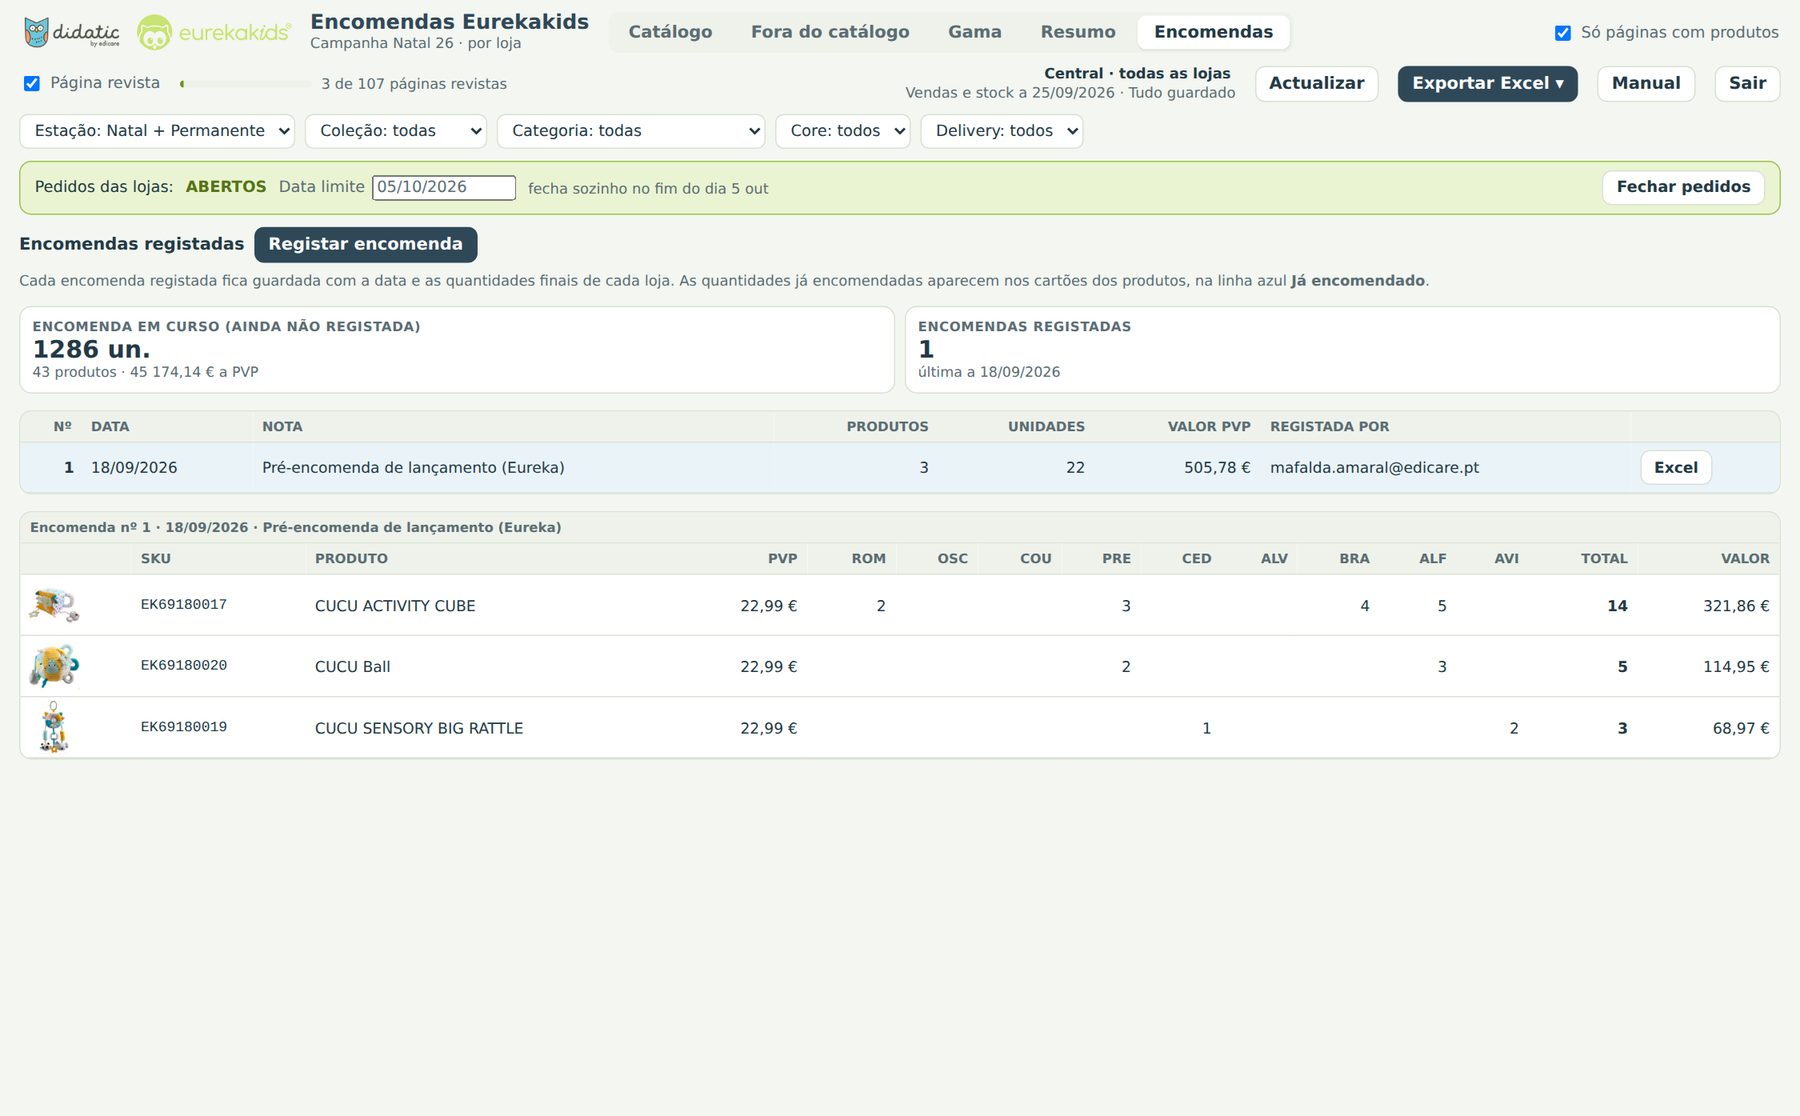
Task: Uncheck Só páginas com produtos
Action: click(1563, 33)
